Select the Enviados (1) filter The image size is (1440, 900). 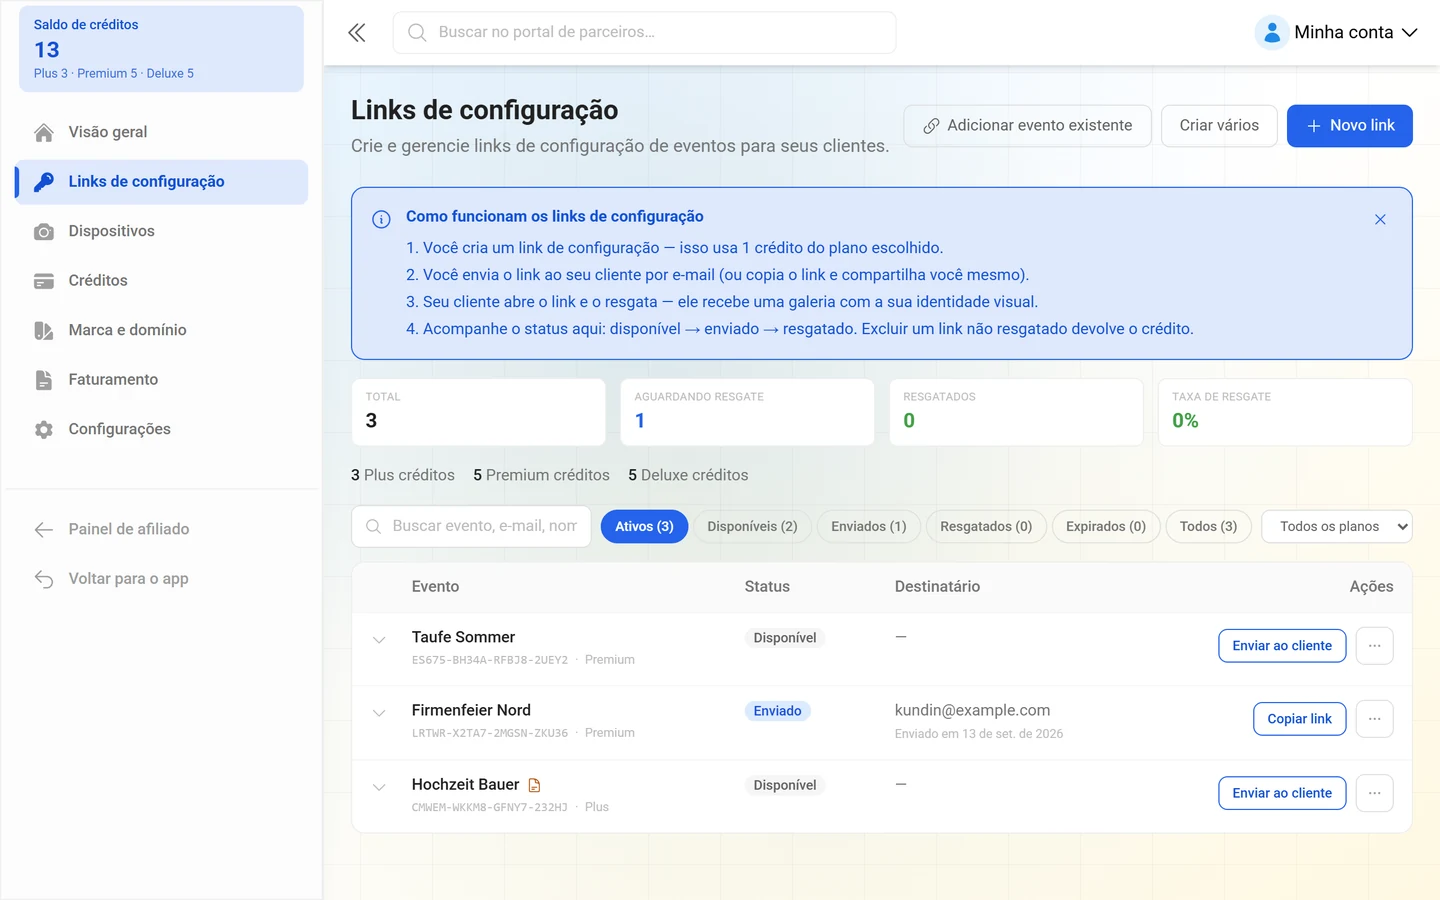click(x=869, y=527)
